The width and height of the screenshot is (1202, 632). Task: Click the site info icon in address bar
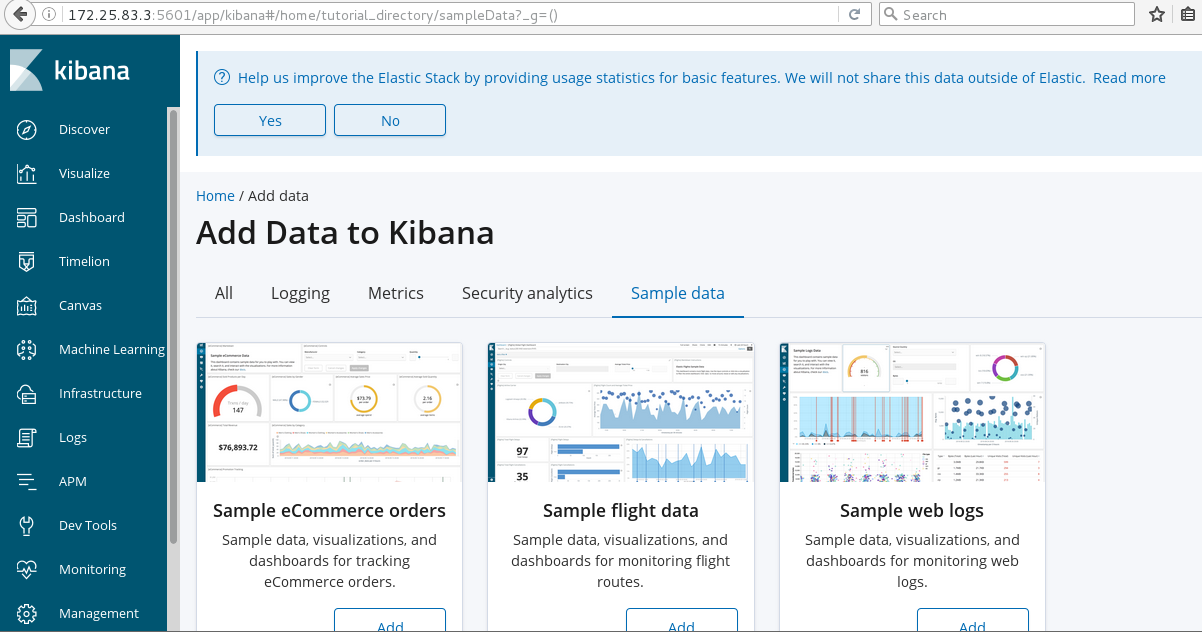(x=51, y=15)
